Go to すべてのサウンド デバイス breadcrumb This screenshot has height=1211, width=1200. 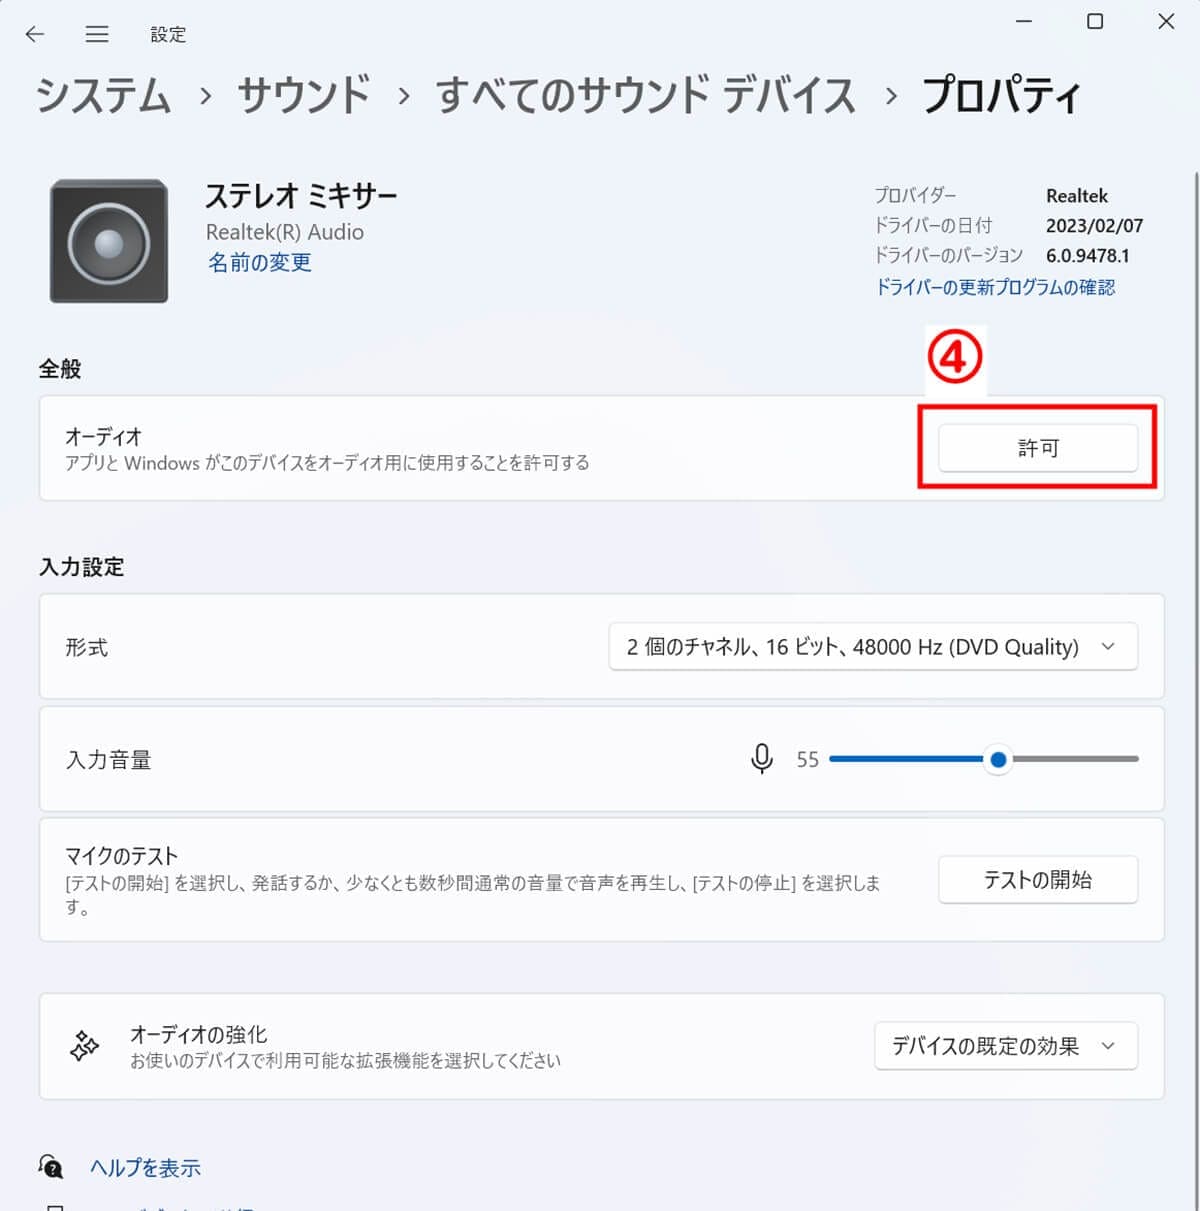tap(646, 96)
